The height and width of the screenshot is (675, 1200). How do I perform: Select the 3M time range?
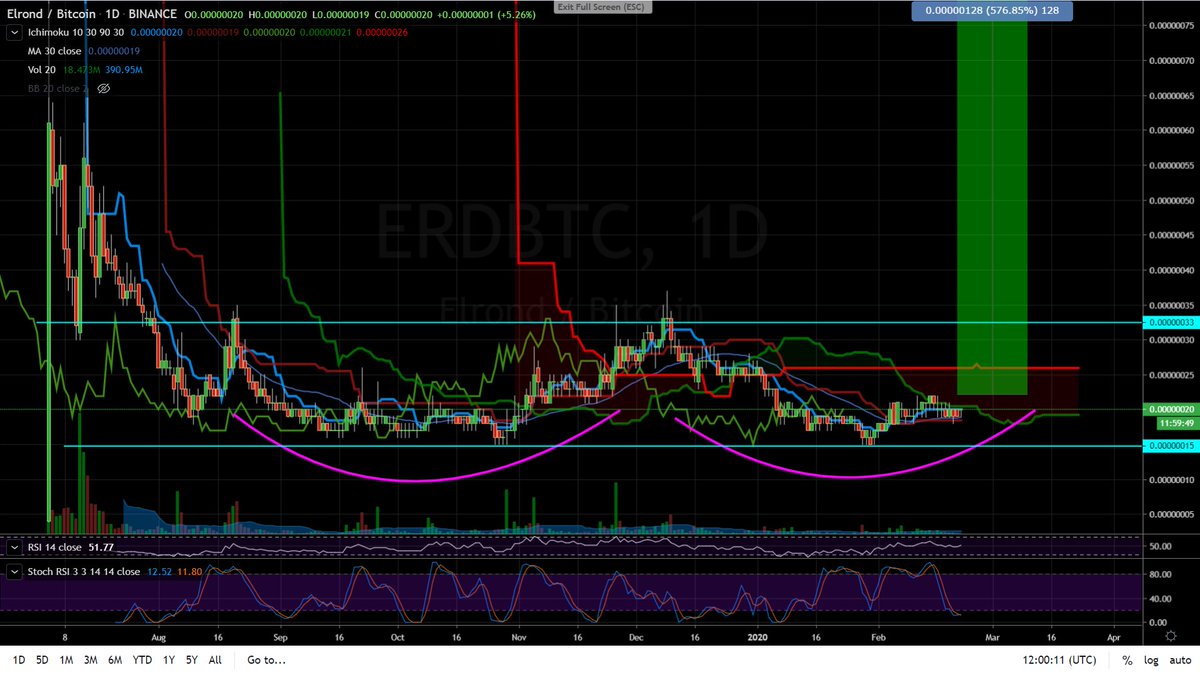pos(91,660)
